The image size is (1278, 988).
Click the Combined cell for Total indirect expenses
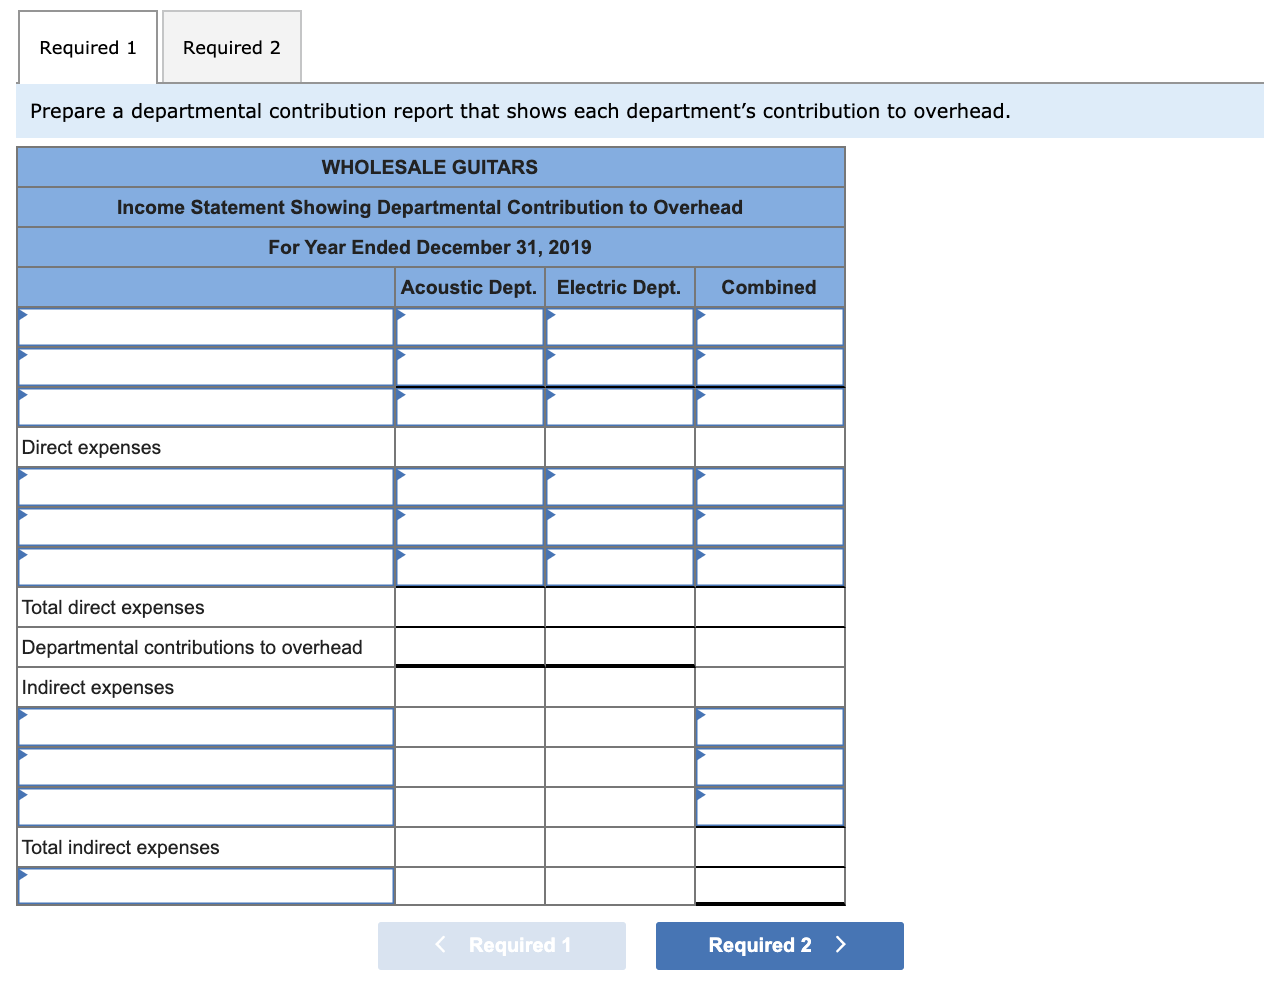pos(769,846)
